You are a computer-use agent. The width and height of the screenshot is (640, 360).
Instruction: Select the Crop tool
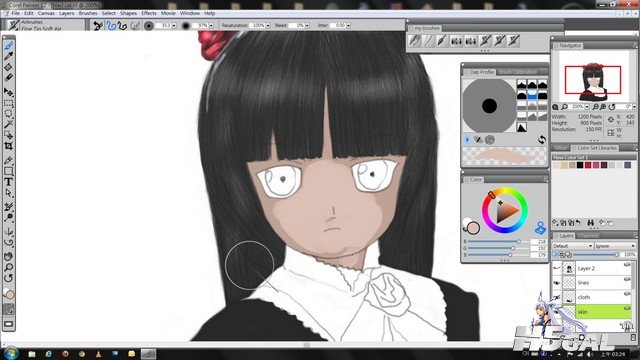pos(9,146)
